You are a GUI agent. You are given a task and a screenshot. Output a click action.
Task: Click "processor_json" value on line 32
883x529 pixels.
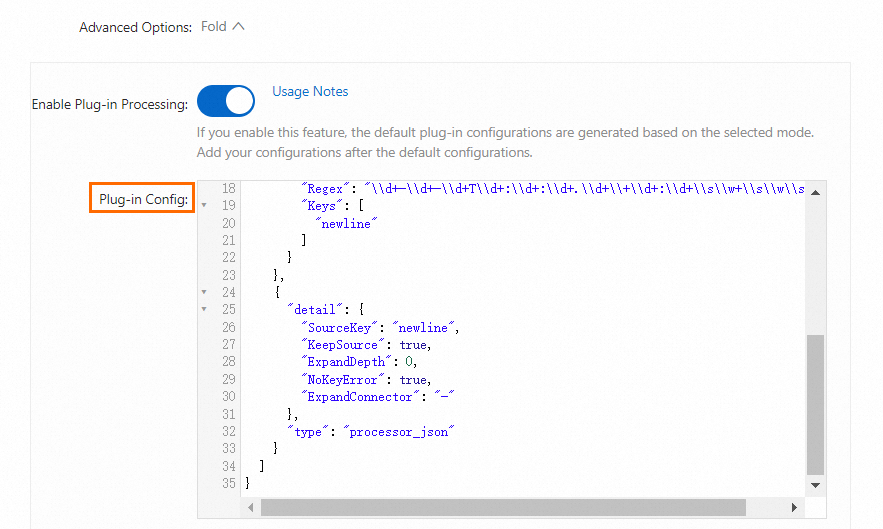399,432
